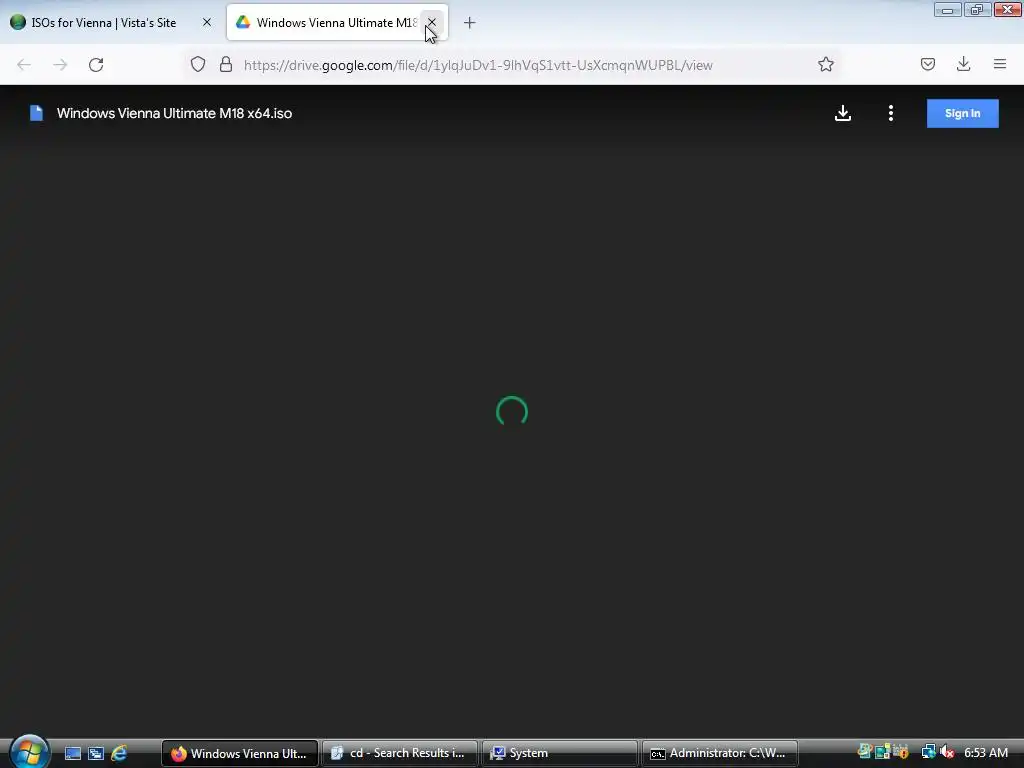Open a new browser tab
This screenshot has height=768, width=1024.
tap(469, 23)
